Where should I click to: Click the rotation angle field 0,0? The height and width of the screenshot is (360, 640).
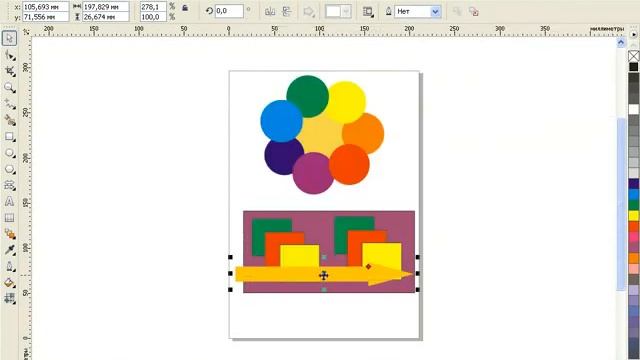pyautogui.click(x=229, y=11)
